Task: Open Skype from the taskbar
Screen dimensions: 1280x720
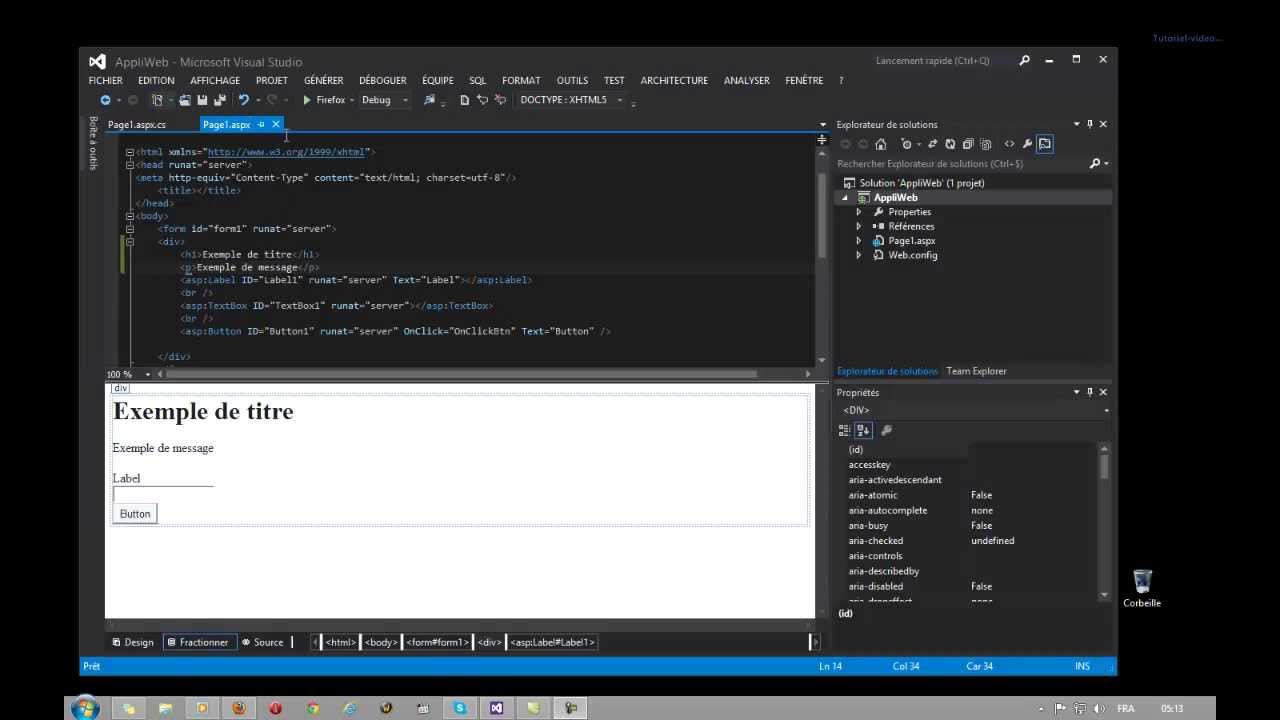Action: 460,708
